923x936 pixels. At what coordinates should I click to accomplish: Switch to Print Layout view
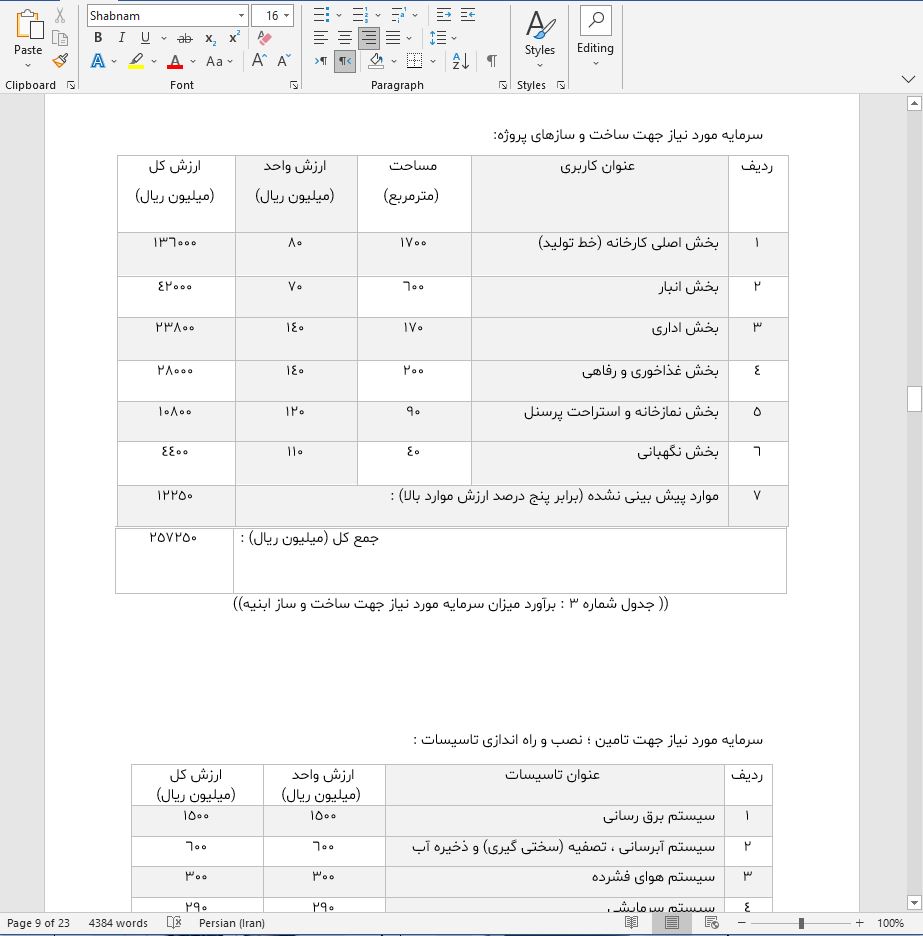click(x=672, y=922)
